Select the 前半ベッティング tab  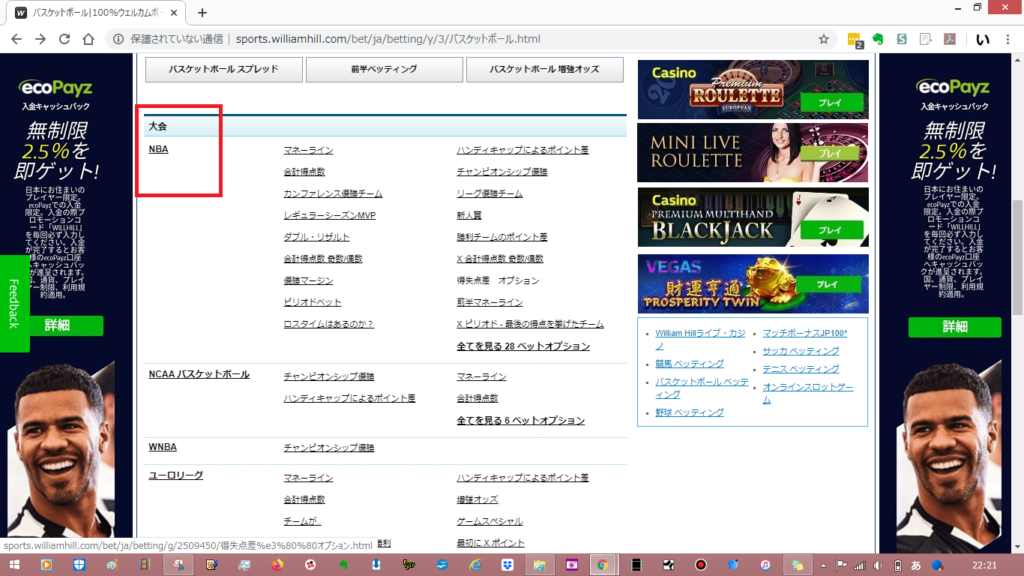coord(384,69)
